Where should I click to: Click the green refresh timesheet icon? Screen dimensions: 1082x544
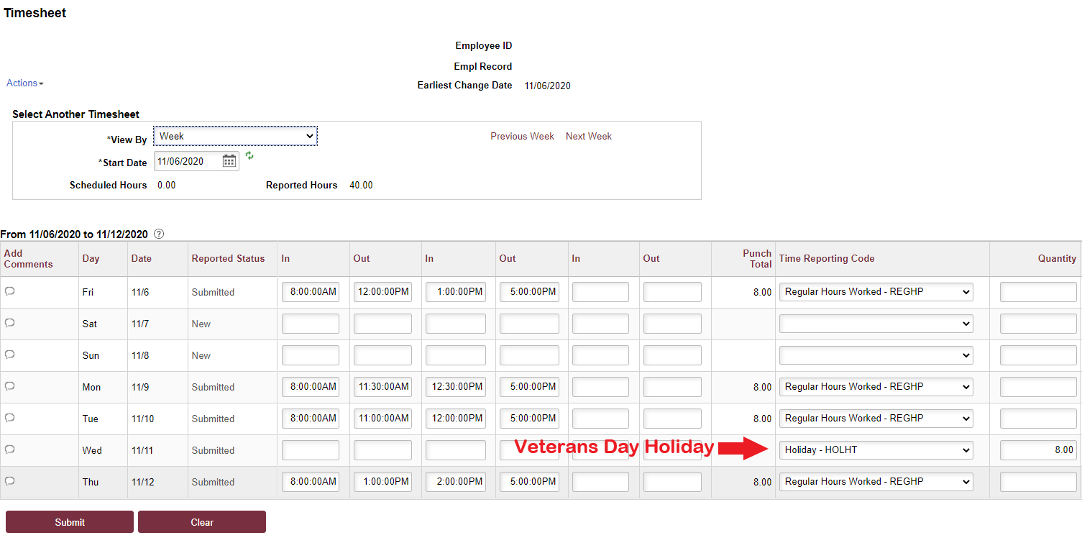tap(250, 156)
